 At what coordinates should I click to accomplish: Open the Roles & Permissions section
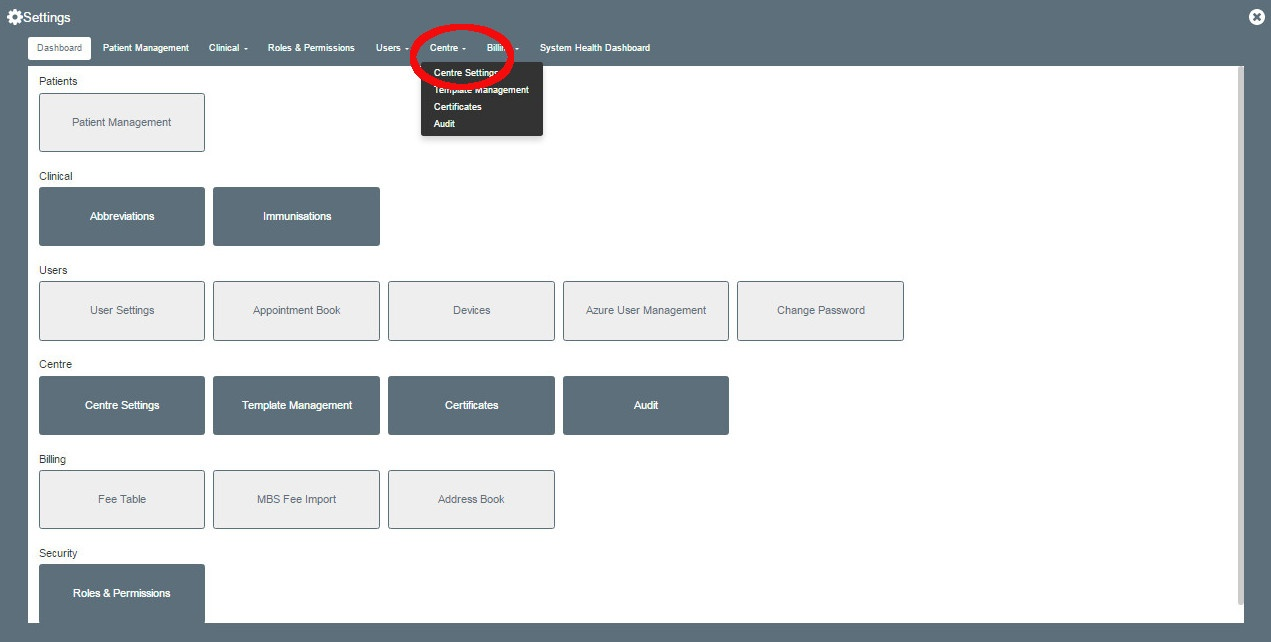tap(121, 593)
